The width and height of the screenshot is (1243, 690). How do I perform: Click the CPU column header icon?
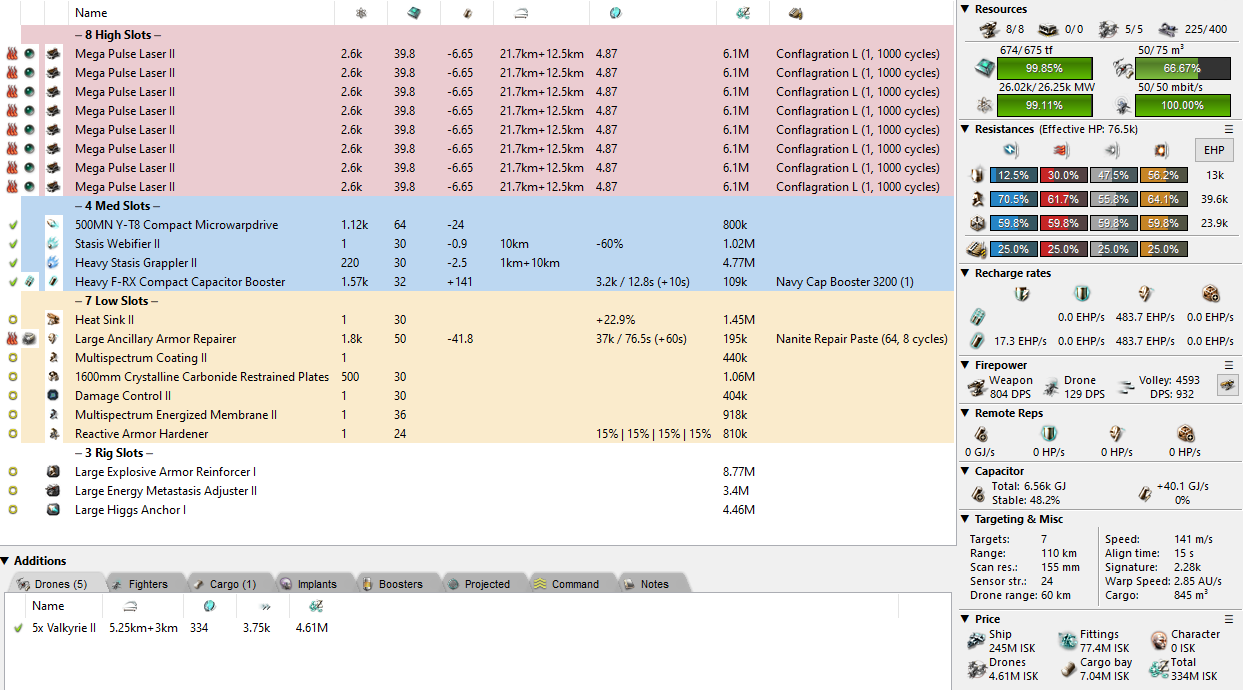(x=413, y=13)
